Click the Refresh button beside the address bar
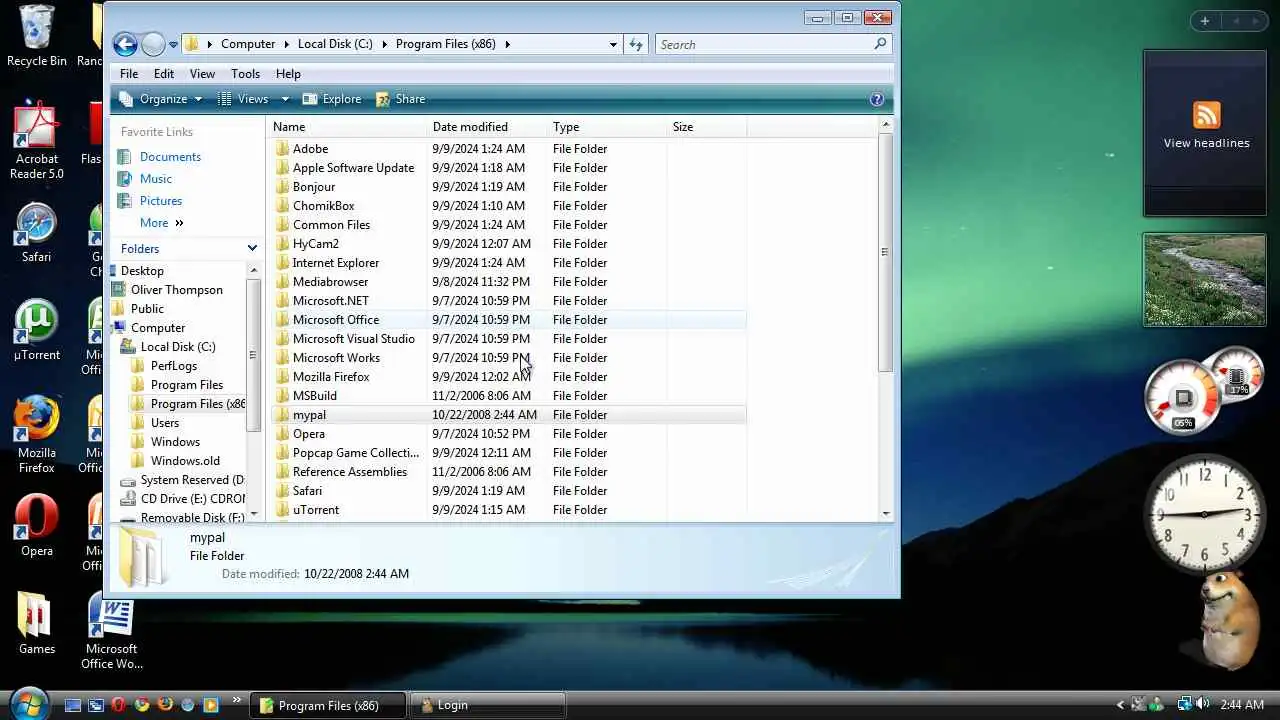Viewport: 1280px width, 720px height. (635, 44)
